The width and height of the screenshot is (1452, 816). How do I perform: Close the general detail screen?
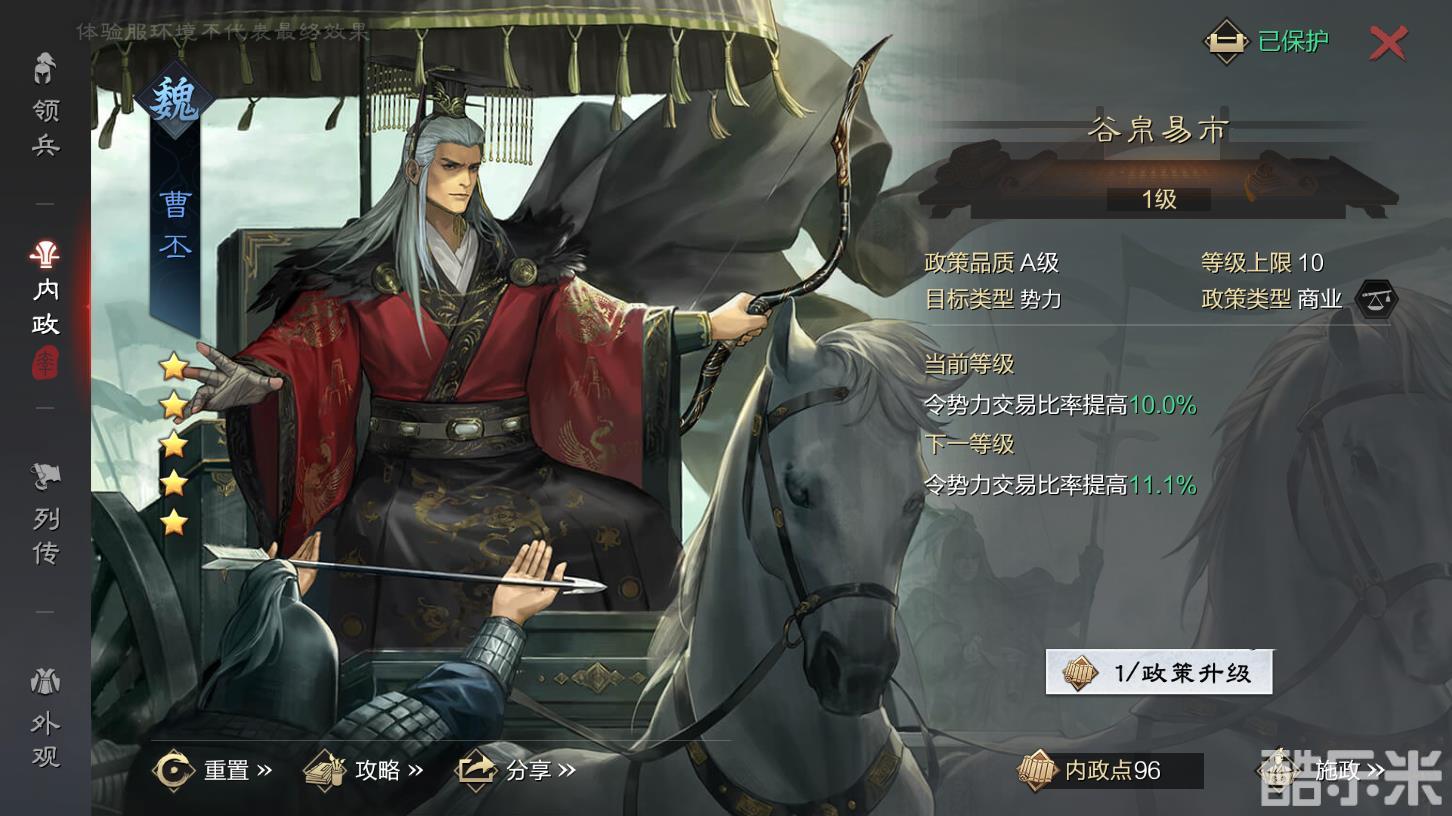[1388, 42]
